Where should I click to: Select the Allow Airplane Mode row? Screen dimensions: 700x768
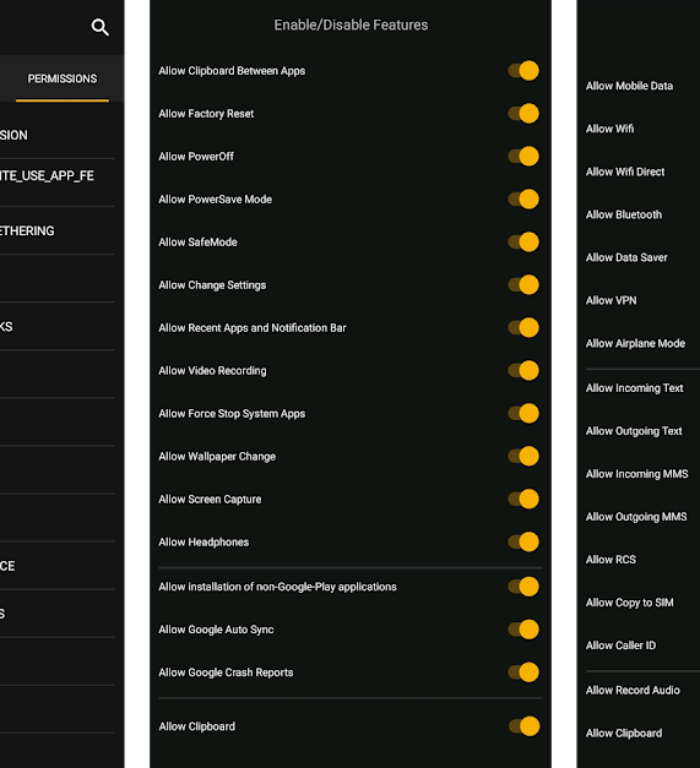click(x=635, y=343)
